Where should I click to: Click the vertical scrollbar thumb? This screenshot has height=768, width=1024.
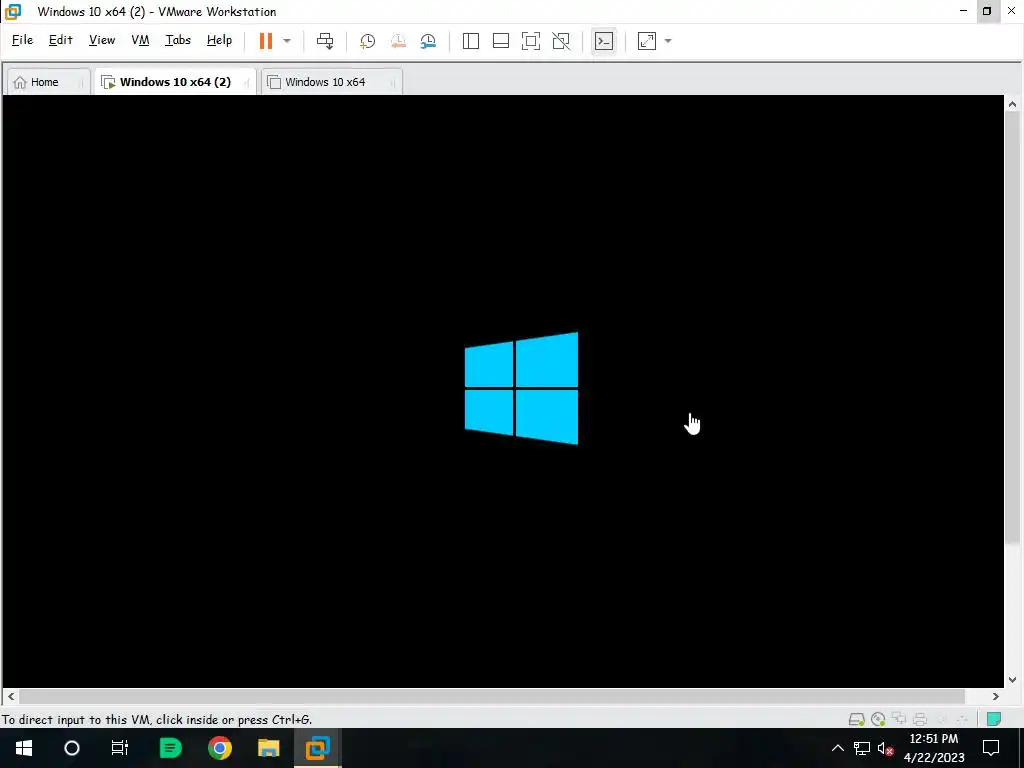(x=1012, y=327)
